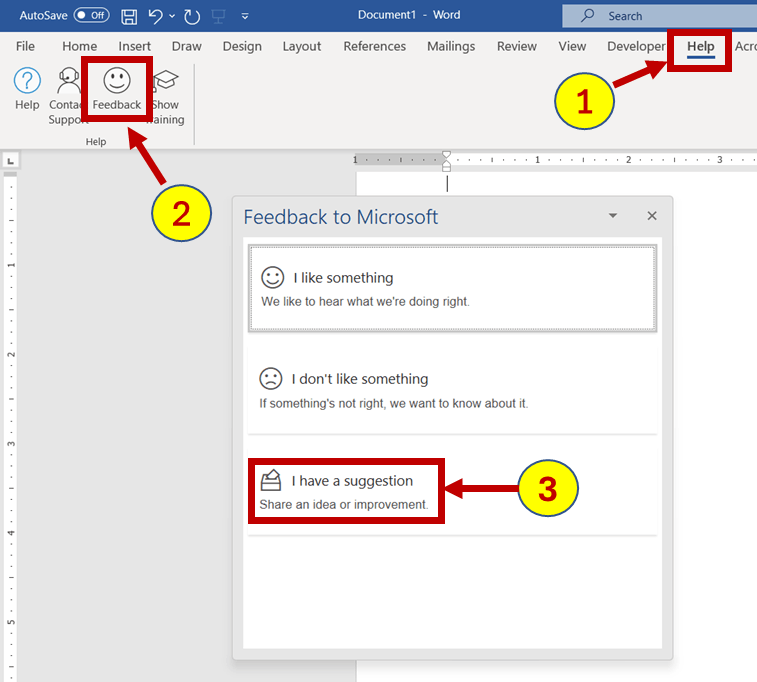Open Customize Quick Access Toolbar dropdown
757x682 pixels.
click(245, 16)
